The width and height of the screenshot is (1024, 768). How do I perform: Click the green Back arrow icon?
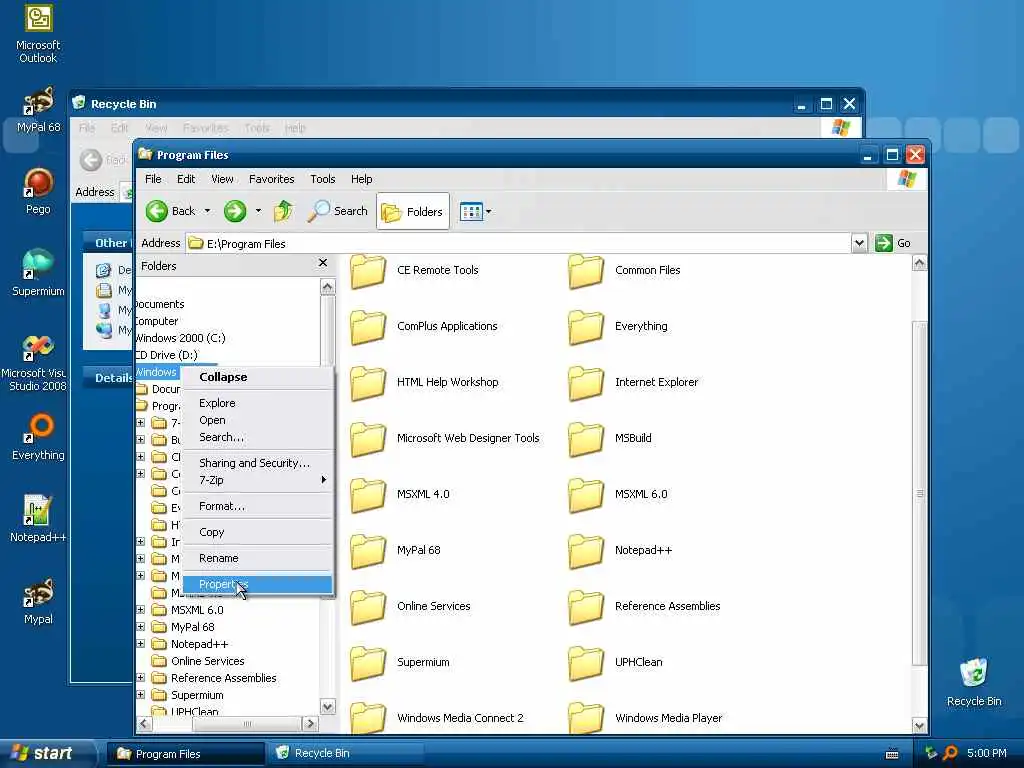pos(157,211)
